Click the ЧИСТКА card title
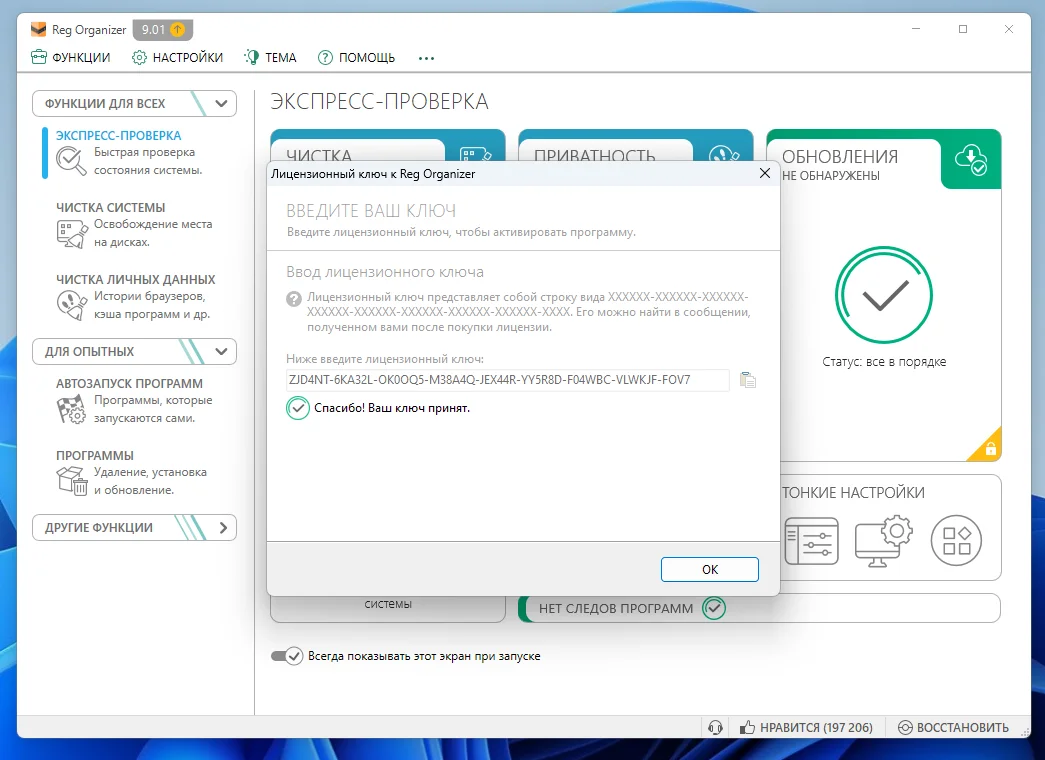This screenshot has width=1045, height=760. point(319,155)
